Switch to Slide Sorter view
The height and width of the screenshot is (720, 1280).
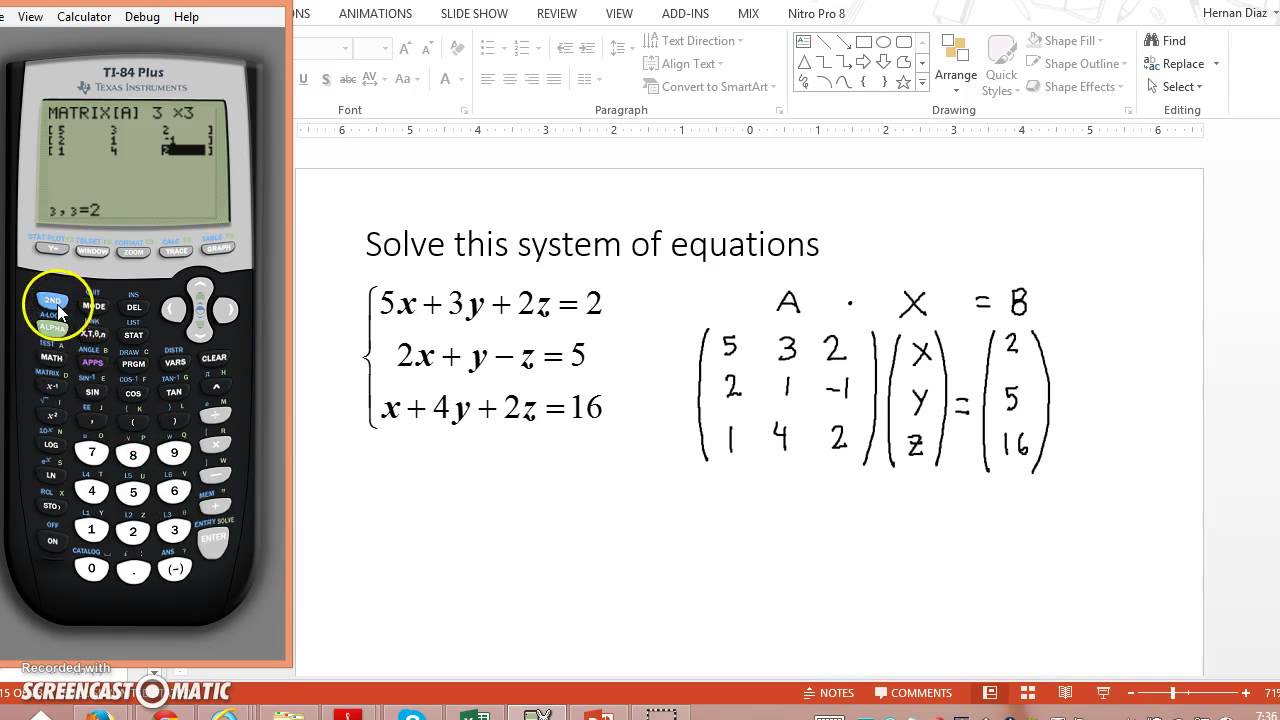coord(1027,693)
